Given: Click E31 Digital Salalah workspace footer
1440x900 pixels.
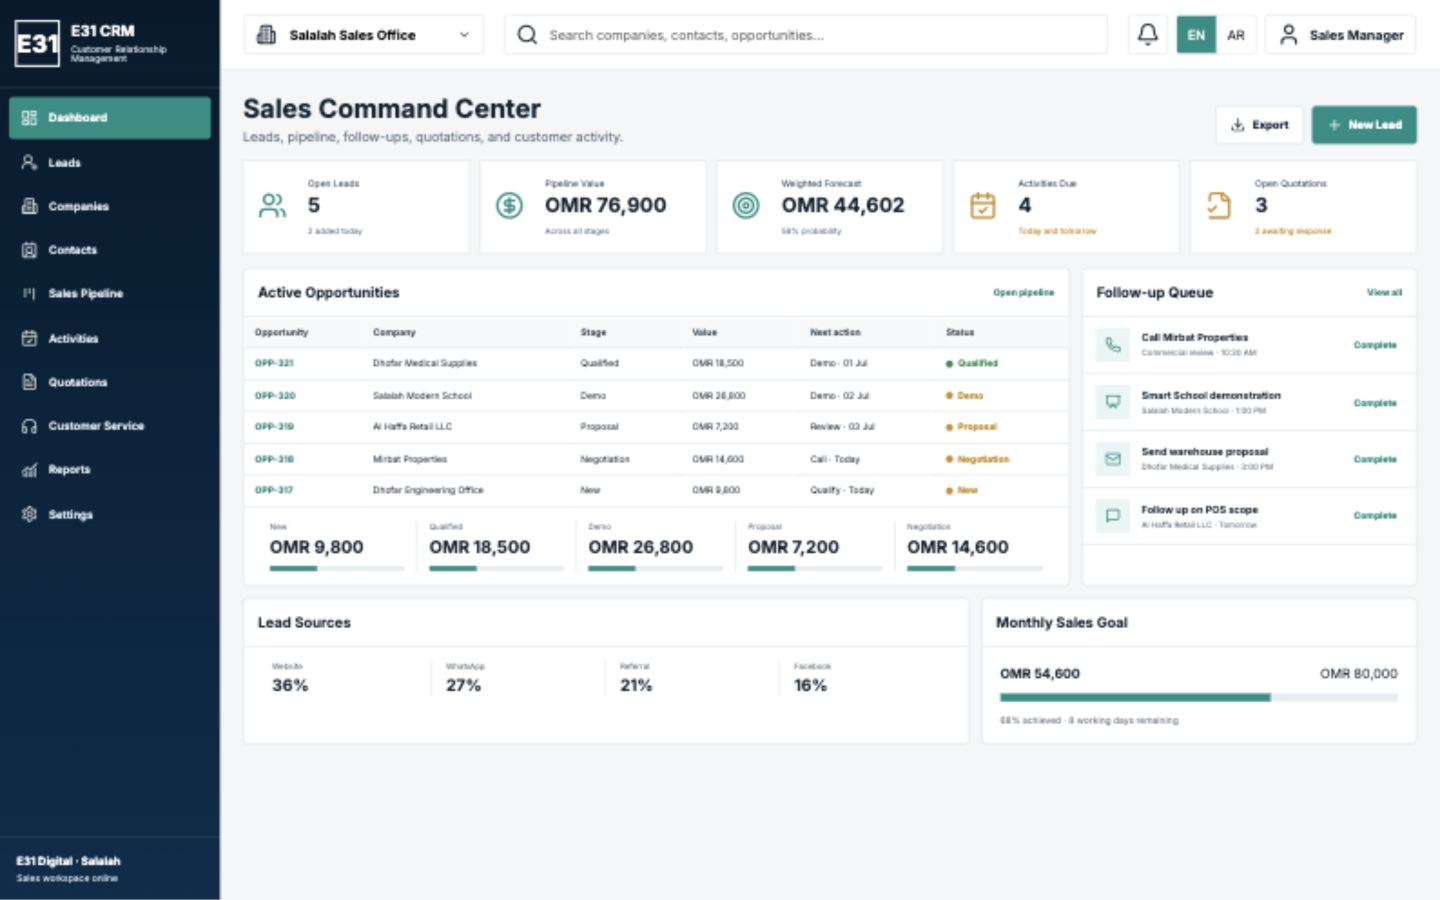Looking at the screenshot, I should click(68, 869).
